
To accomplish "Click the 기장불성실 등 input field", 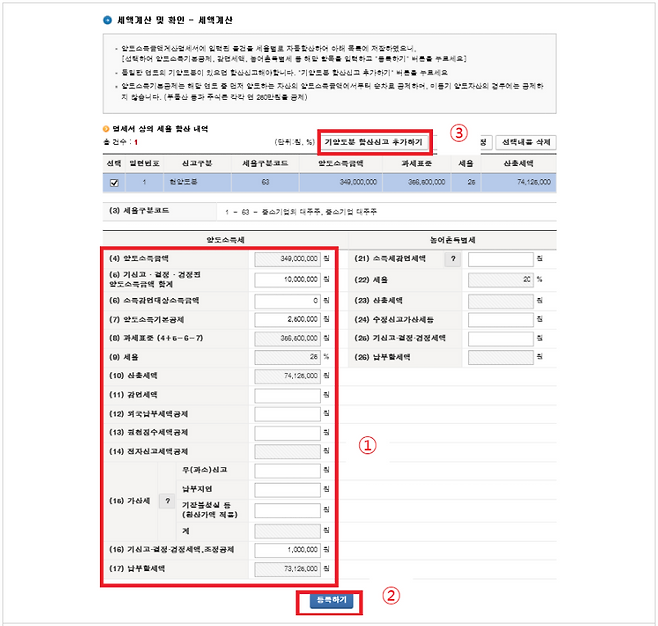I will pos(286,510).
